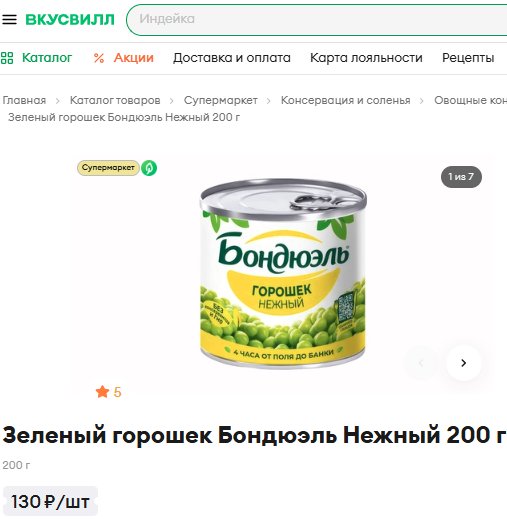Open the hamburger menu icon

pyautogui.click(x=9, y=19)
